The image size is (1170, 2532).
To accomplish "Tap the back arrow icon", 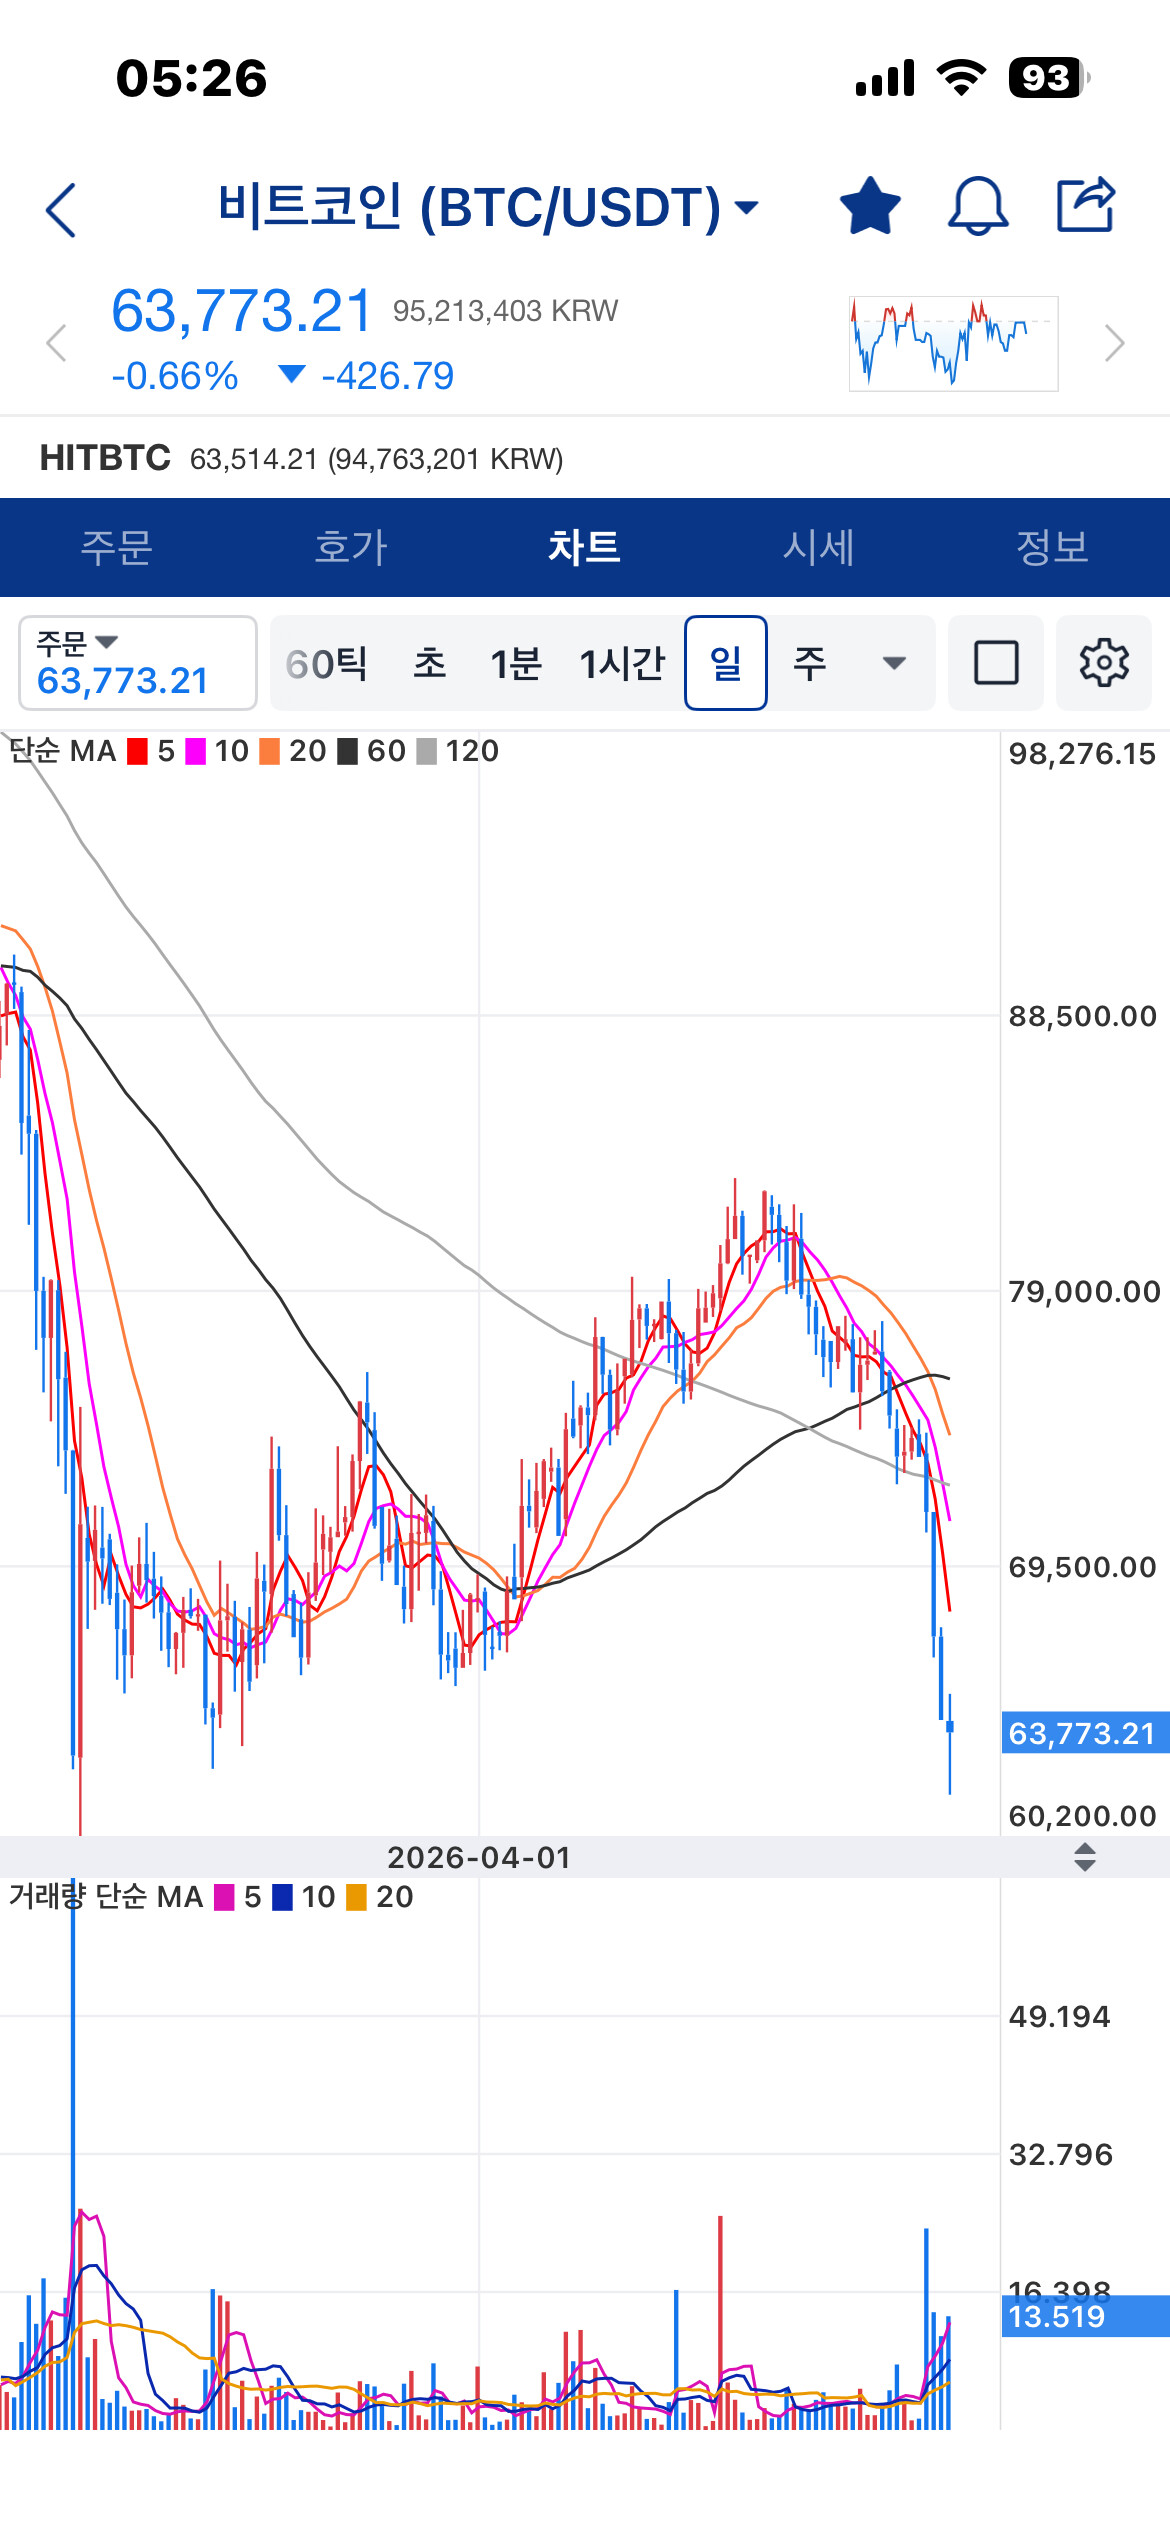I will pos(61,210).
